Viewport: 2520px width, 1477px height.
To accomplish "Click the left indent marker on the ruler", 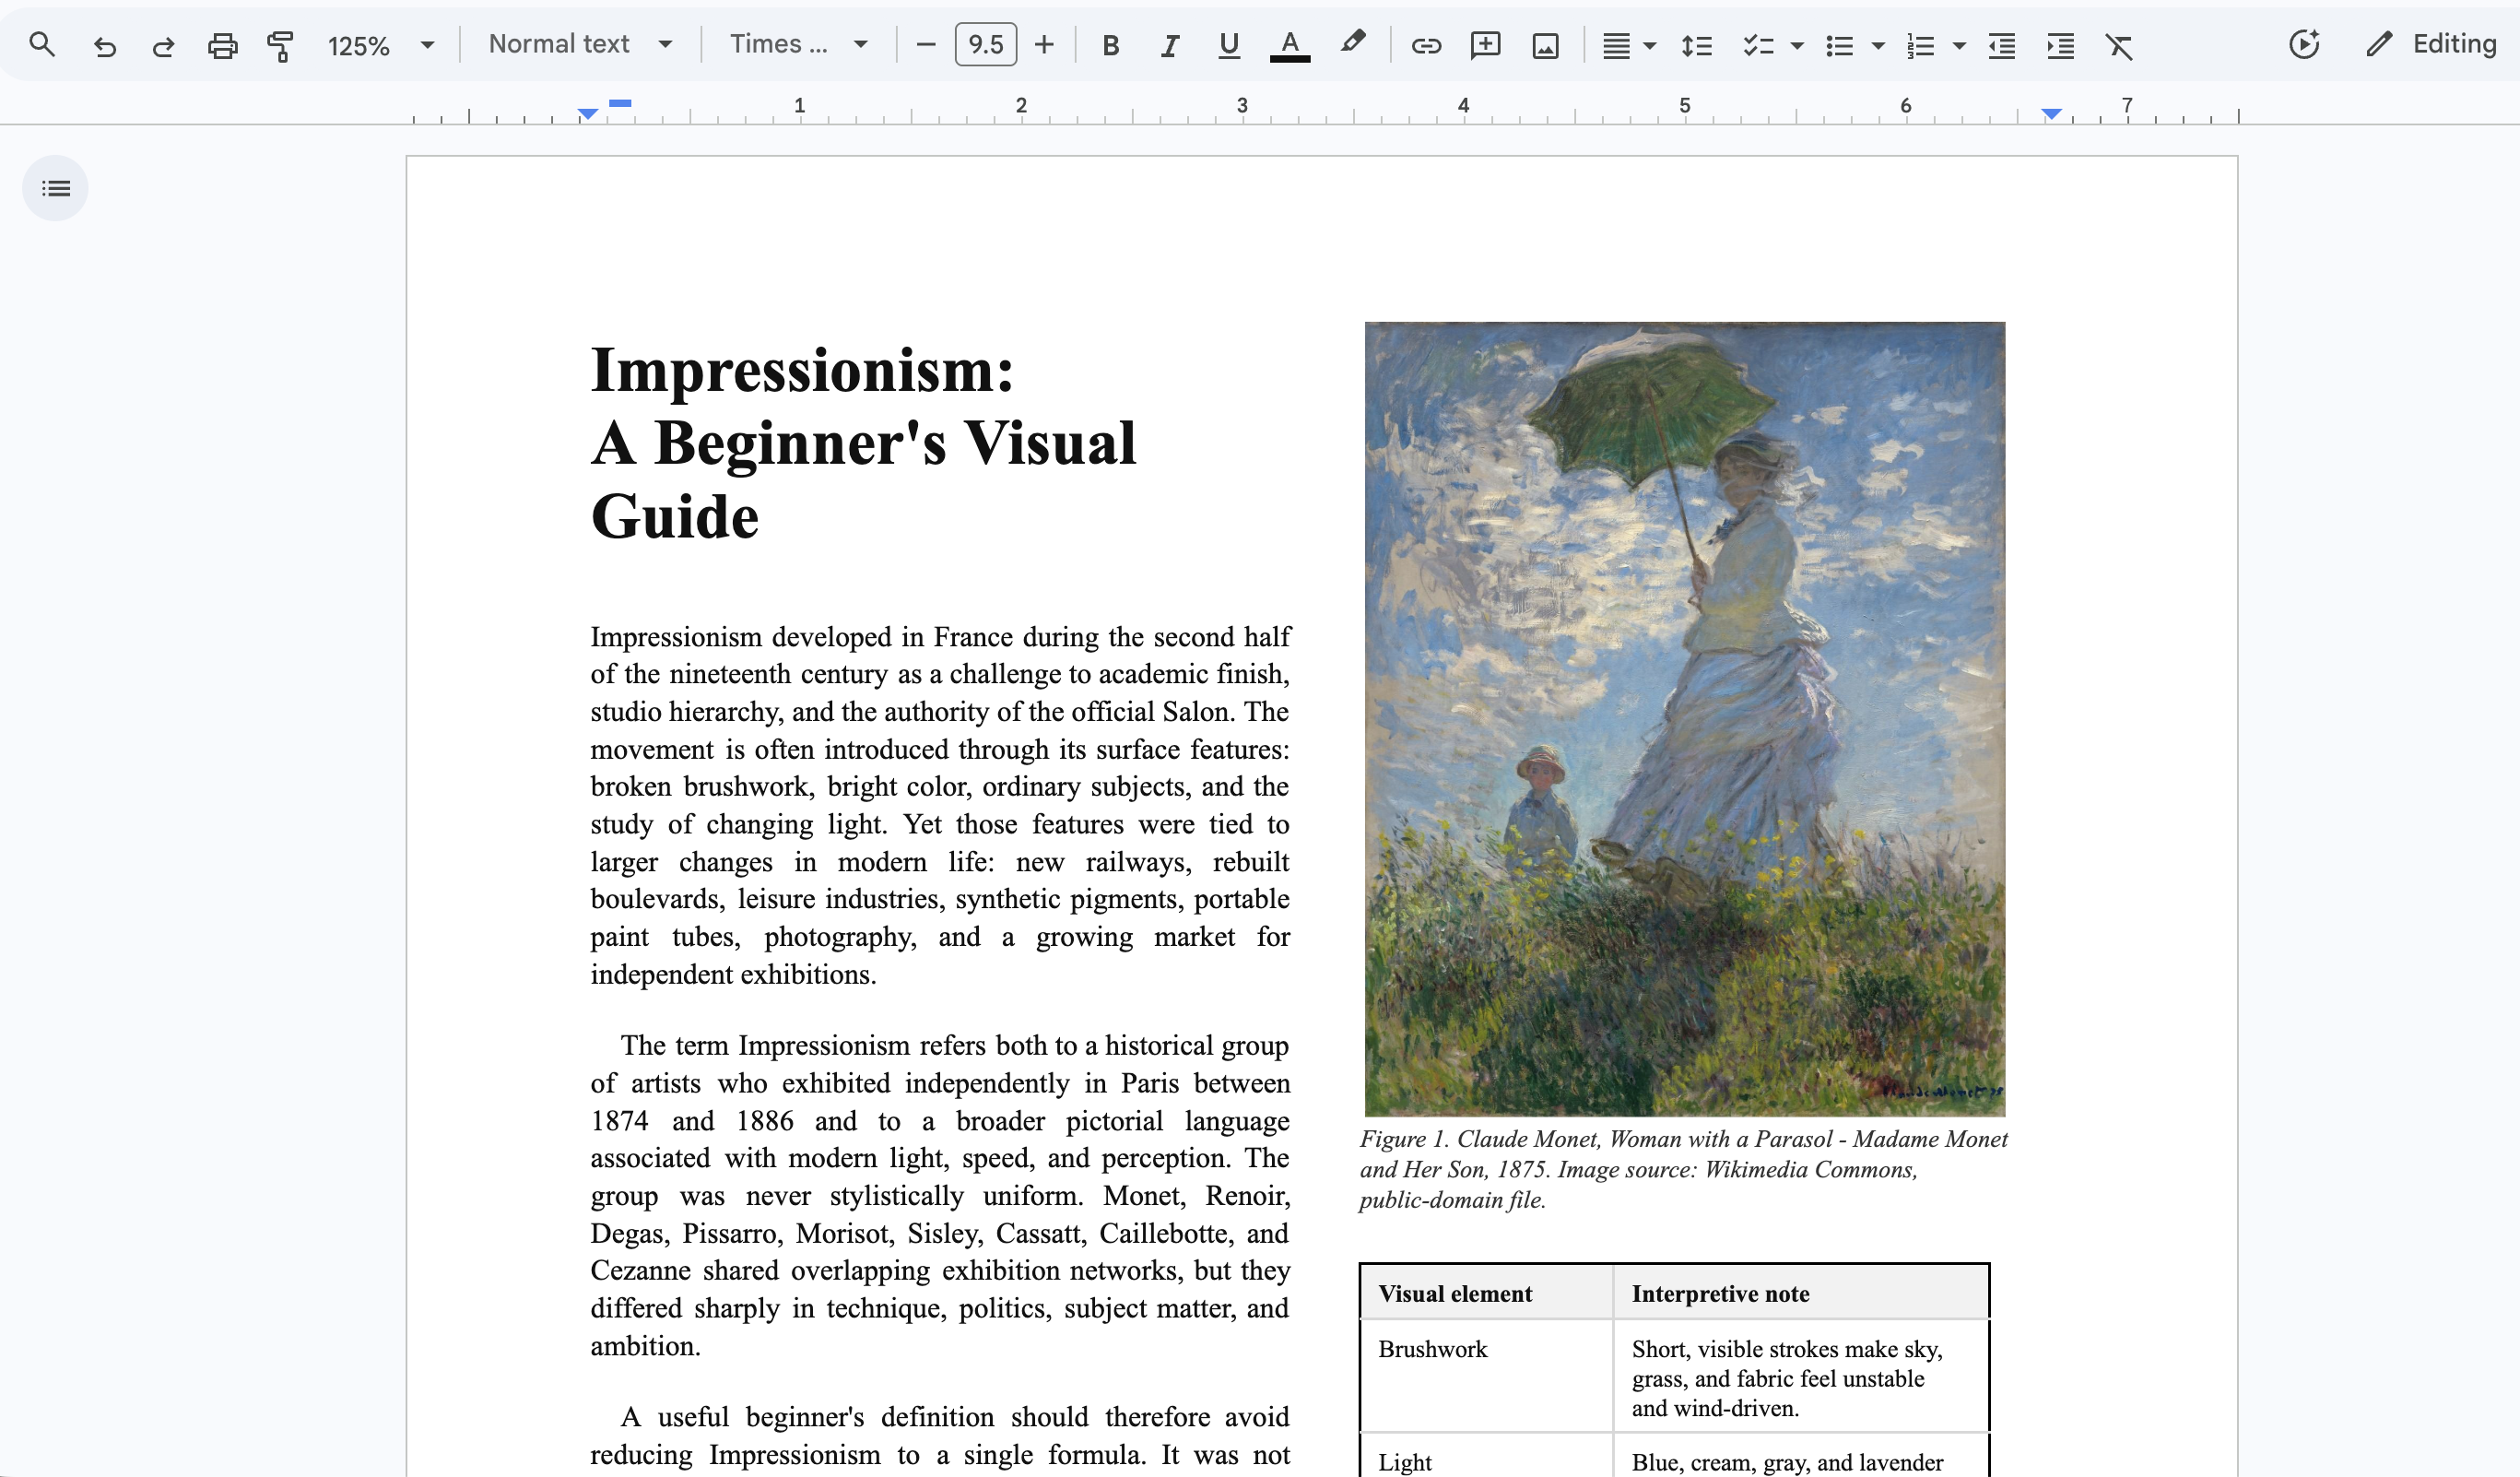I will (x=588, y=115).
